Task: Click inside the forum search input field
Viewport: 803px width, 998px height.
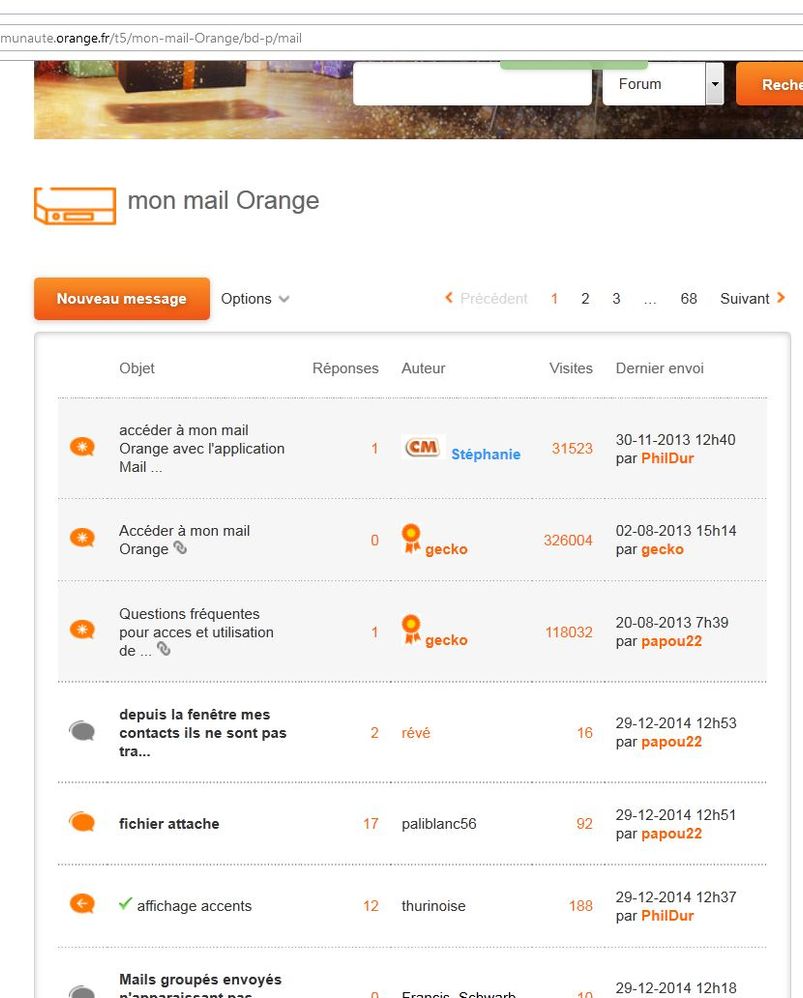Action: coord(470,84)
